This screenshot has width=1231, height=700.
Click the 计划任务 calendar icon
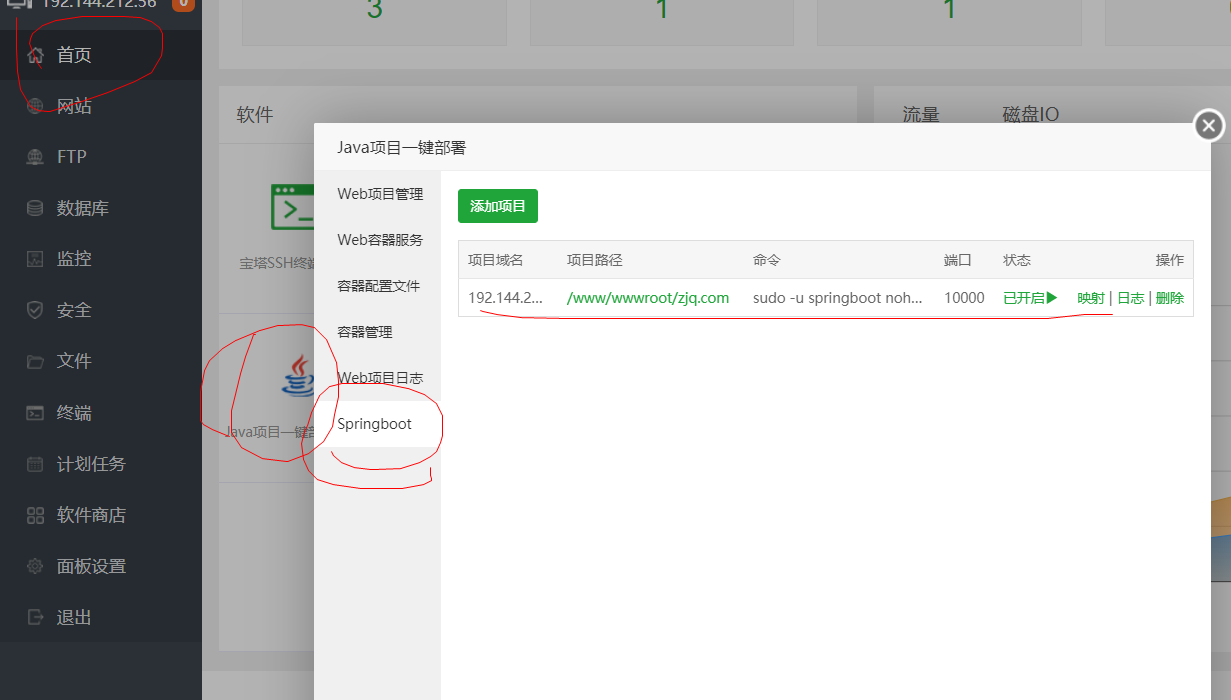(x=36, y=464)
